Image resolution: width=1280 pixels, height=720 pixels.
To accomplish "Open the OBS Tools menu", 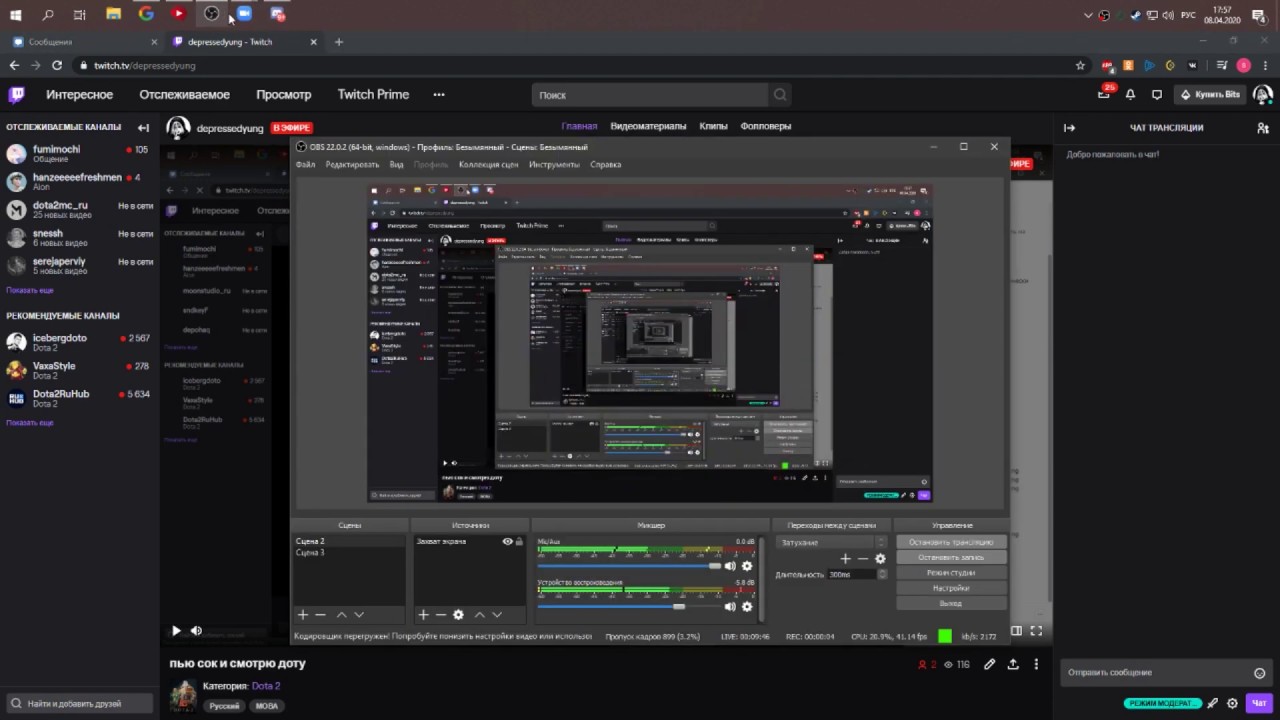I will click(x=554, y=164).
